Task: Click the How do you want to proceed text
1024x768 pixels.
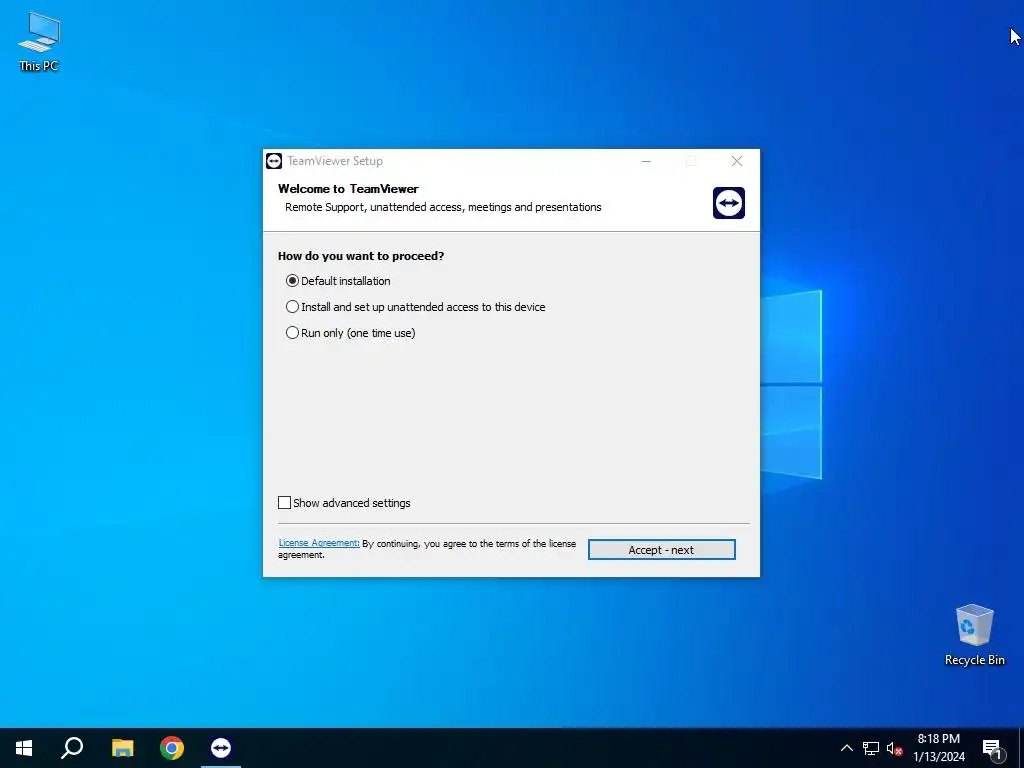Action: point(361,256)
